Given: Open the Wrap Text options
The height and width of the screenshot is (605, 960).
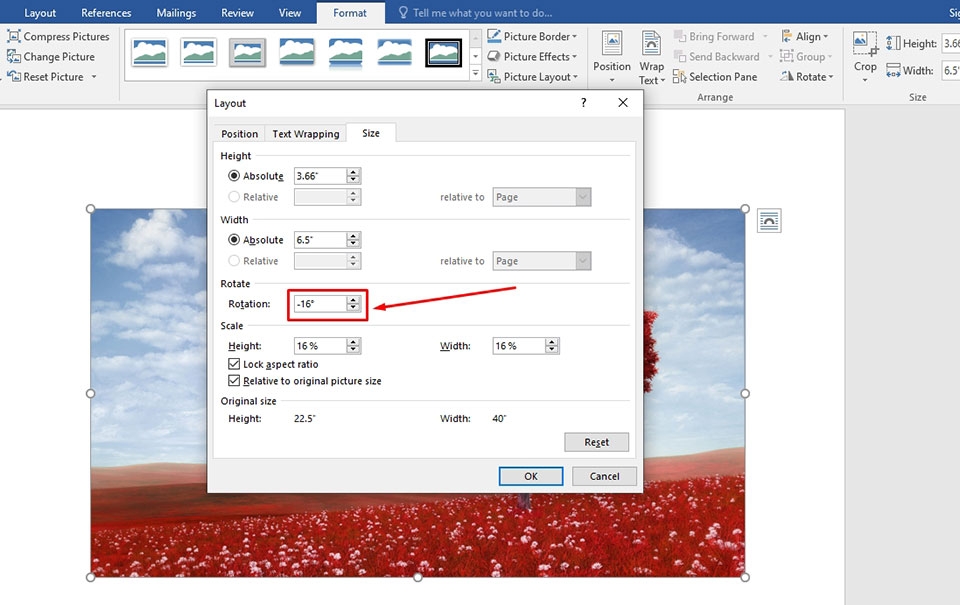Looking at the screenshot, I should [651, 57].
